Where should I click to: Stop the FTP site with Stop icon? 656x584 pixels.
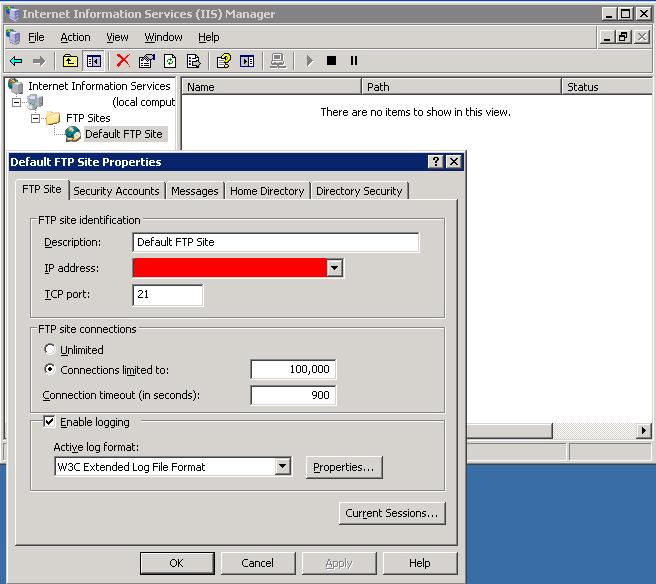point(331,61)
